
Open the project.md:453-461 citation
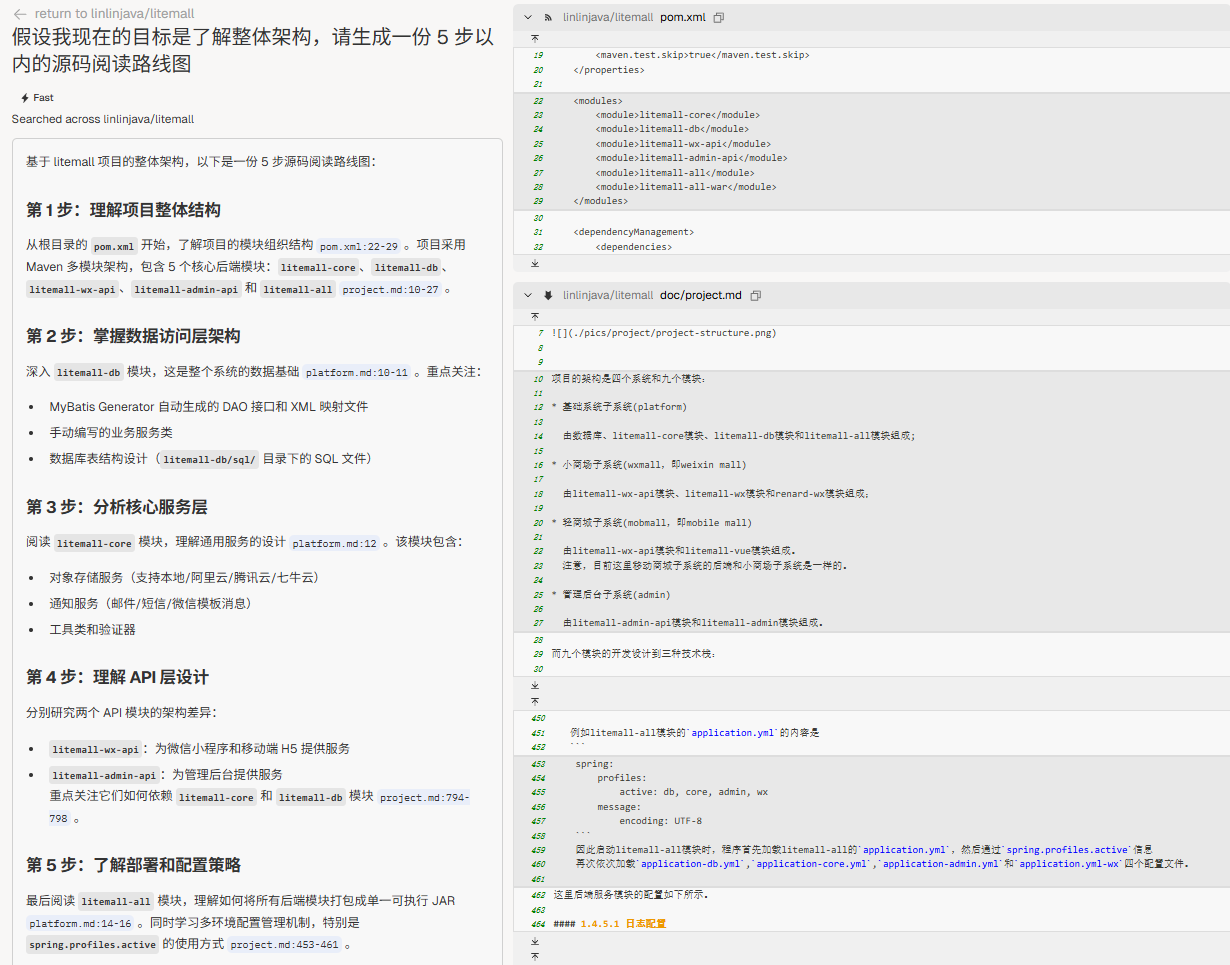(x=284, y=945)
